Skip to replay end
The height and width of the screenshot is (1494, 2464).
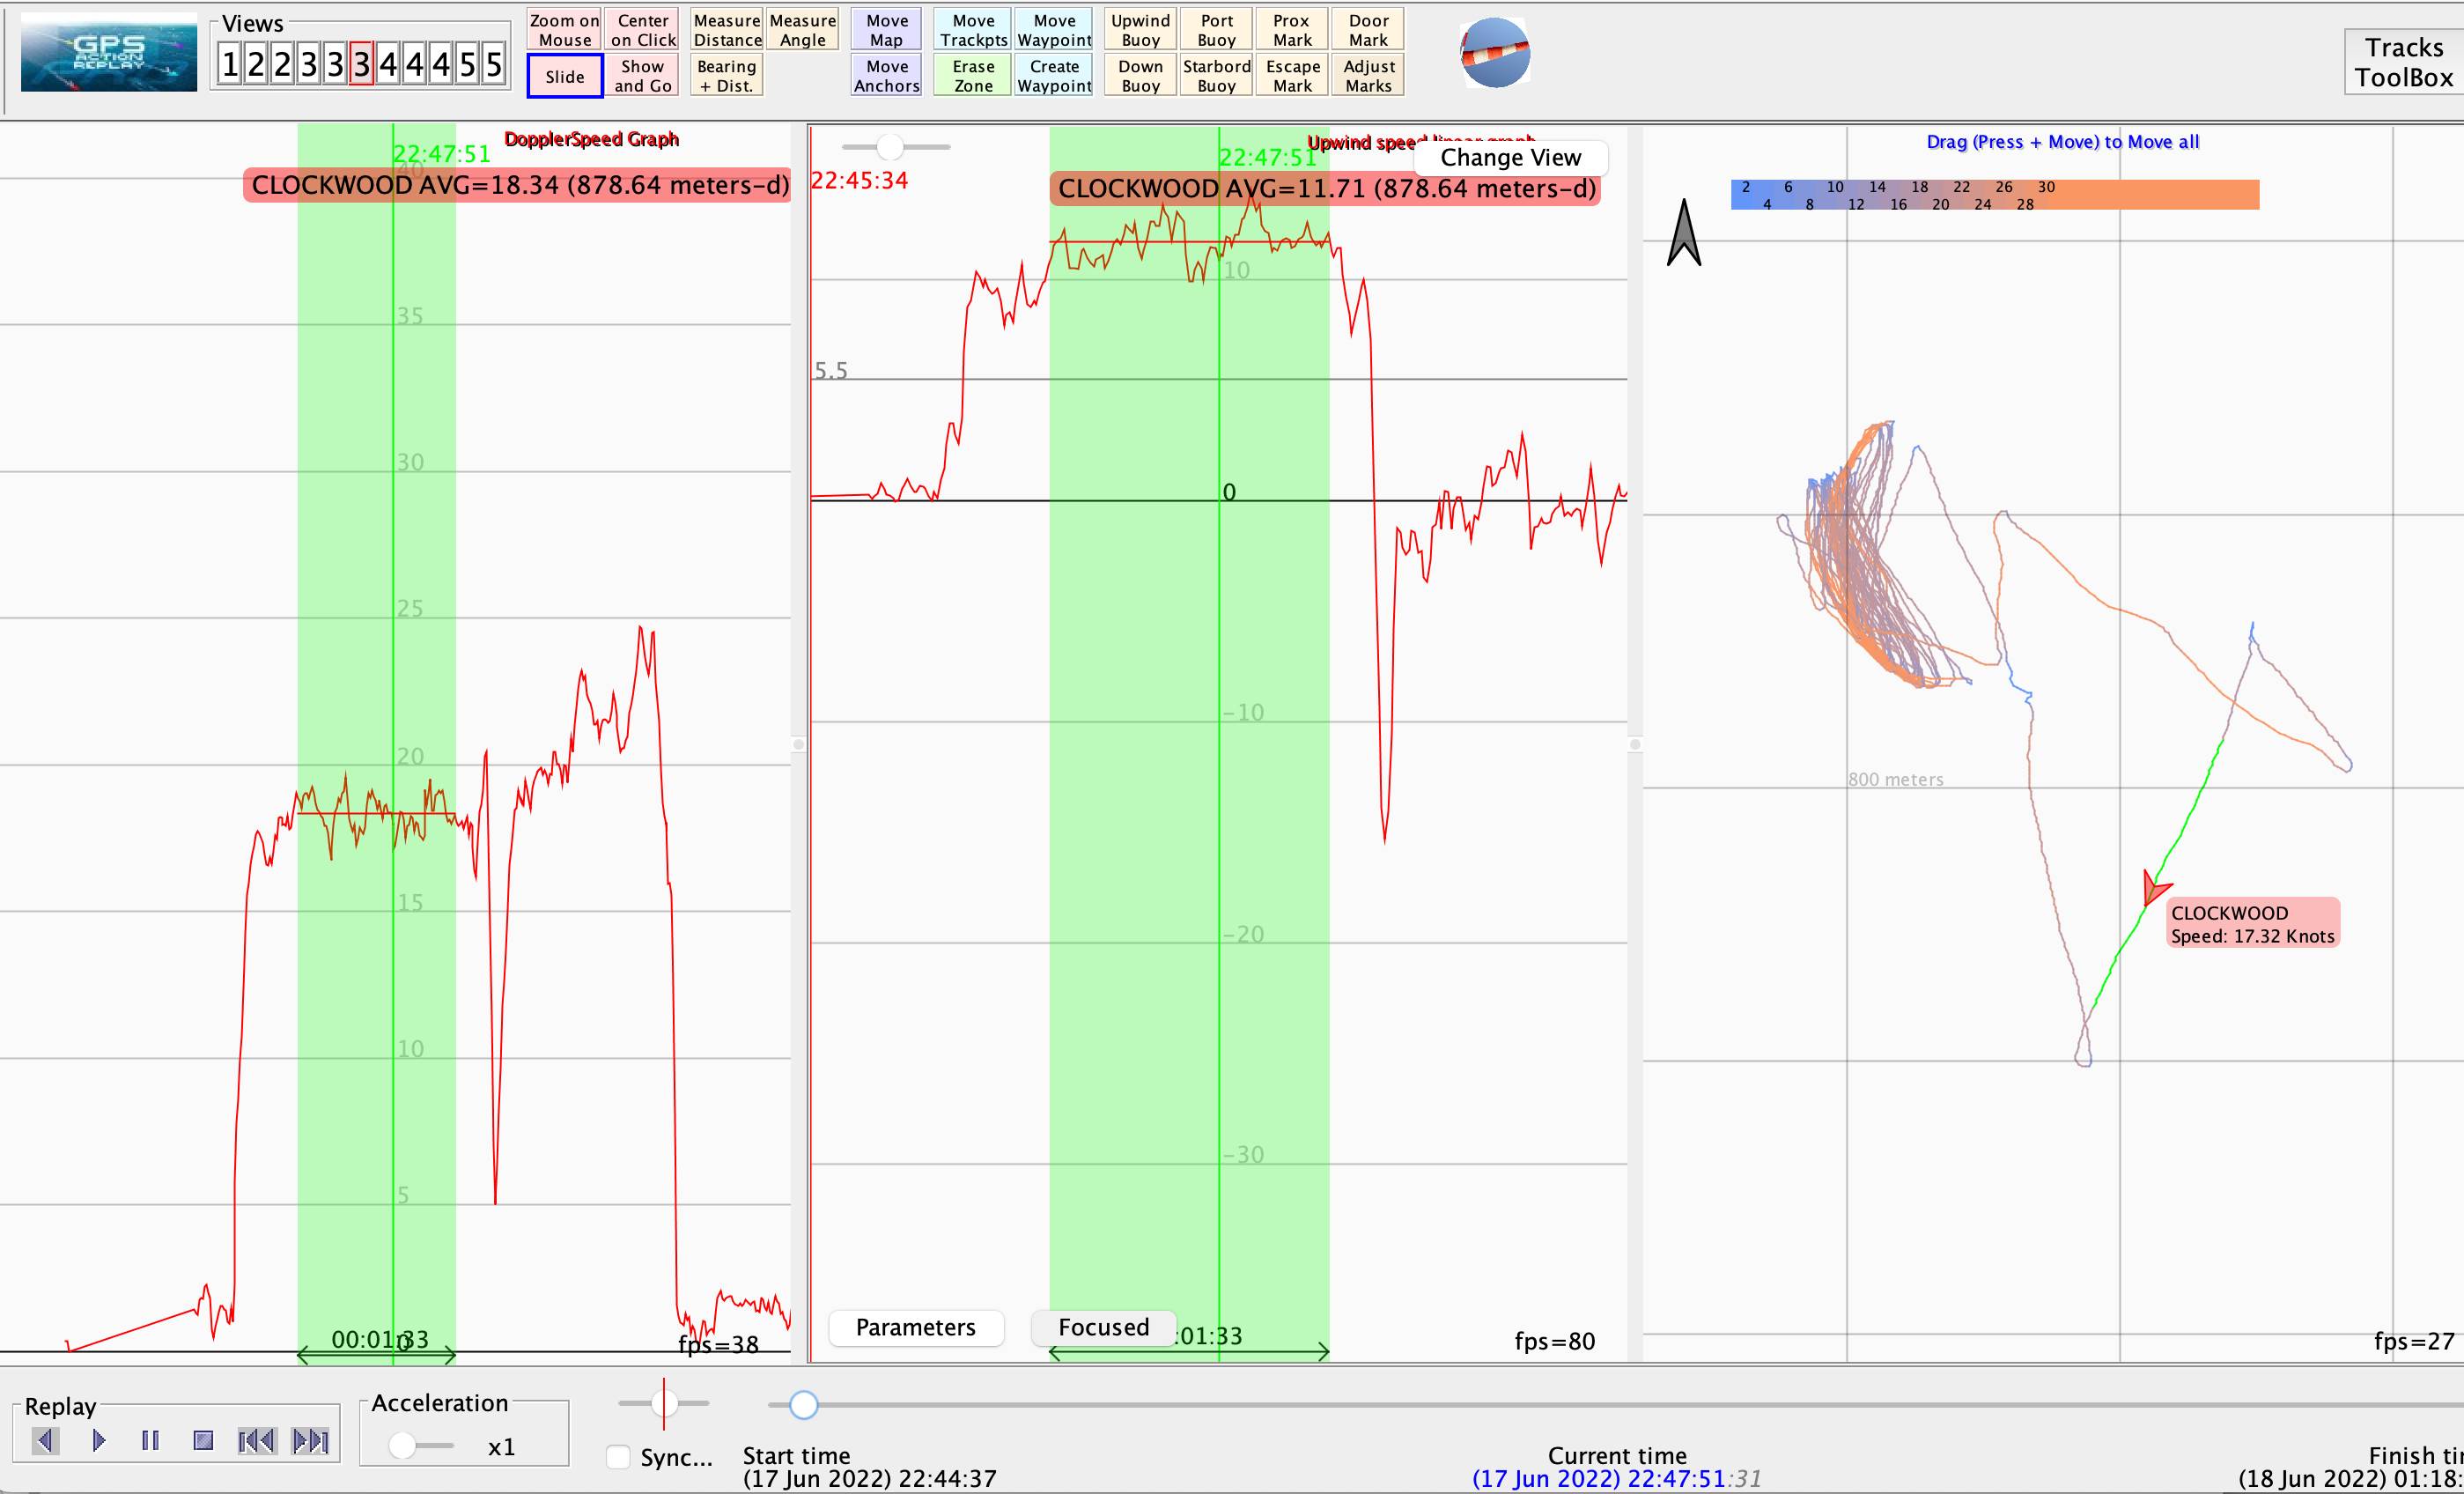point(310,1440)
